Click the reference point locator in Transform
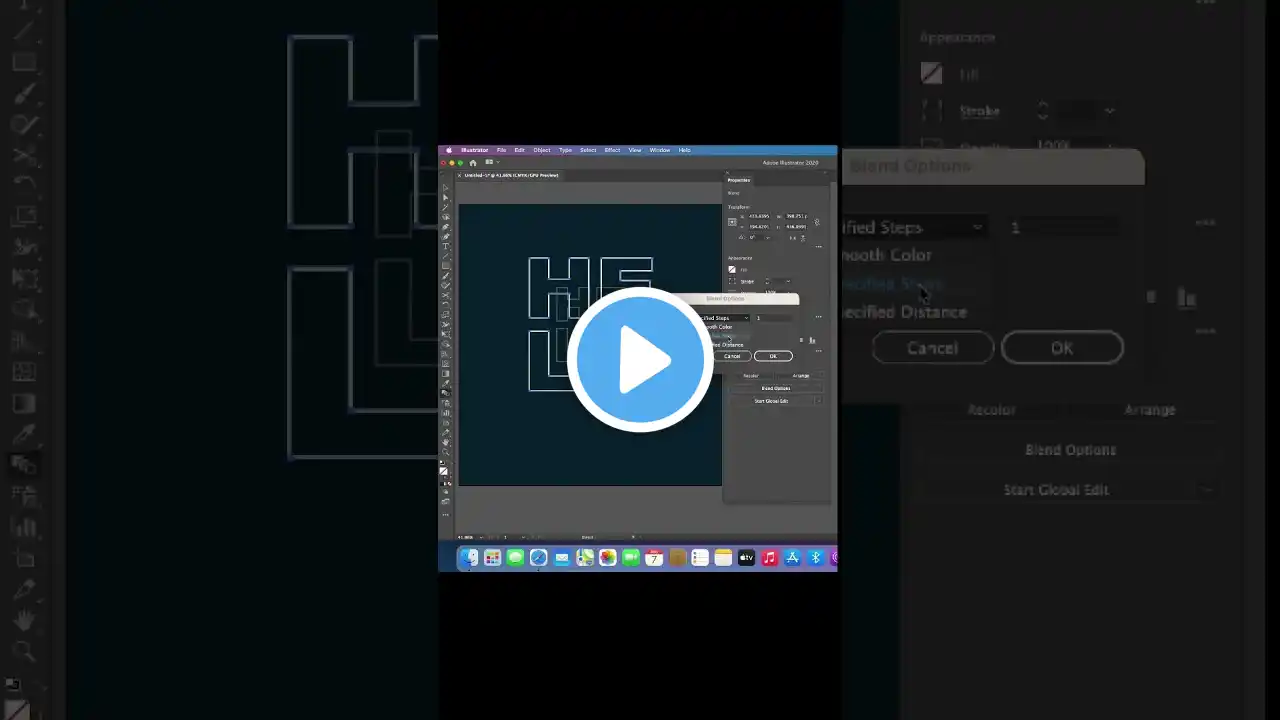 click(732, 221)
